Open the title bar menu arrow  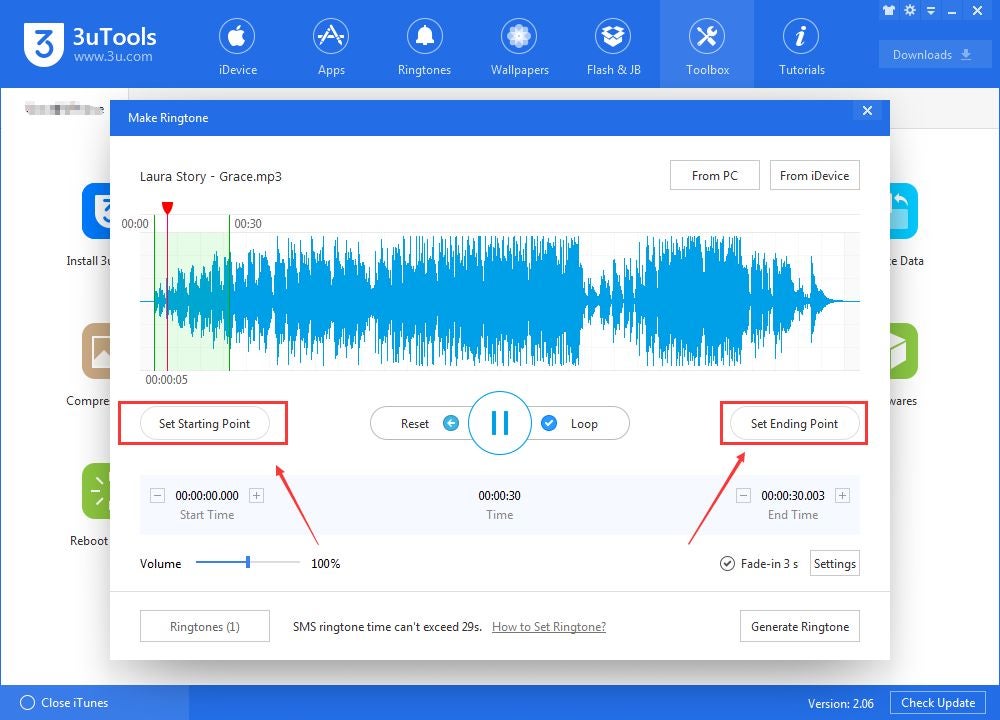pos(930,10)
